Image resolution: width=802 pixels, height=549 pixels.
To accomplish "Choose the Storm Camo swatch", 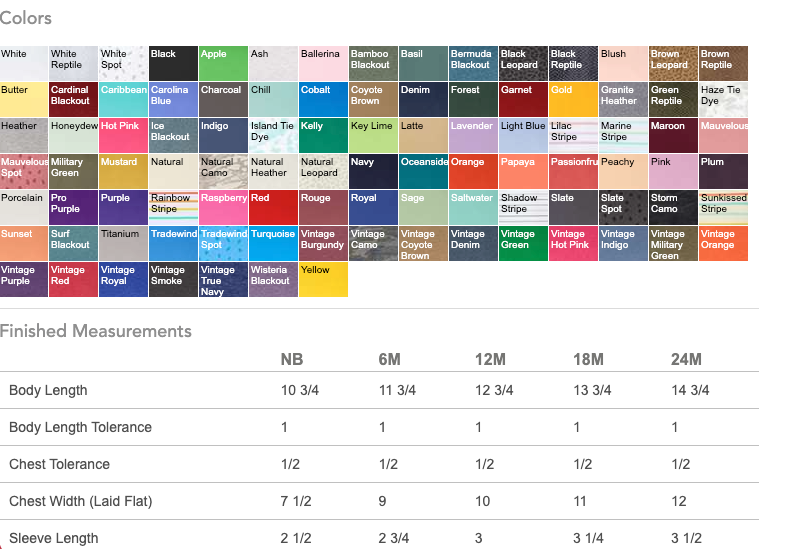I will [x=673, y=208].
